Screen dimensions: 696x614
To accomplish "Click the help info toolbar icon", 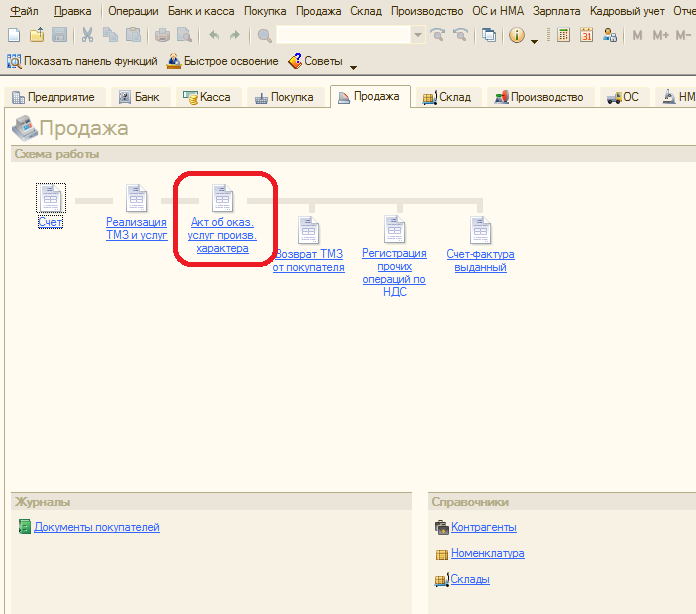I will point(517,35).
